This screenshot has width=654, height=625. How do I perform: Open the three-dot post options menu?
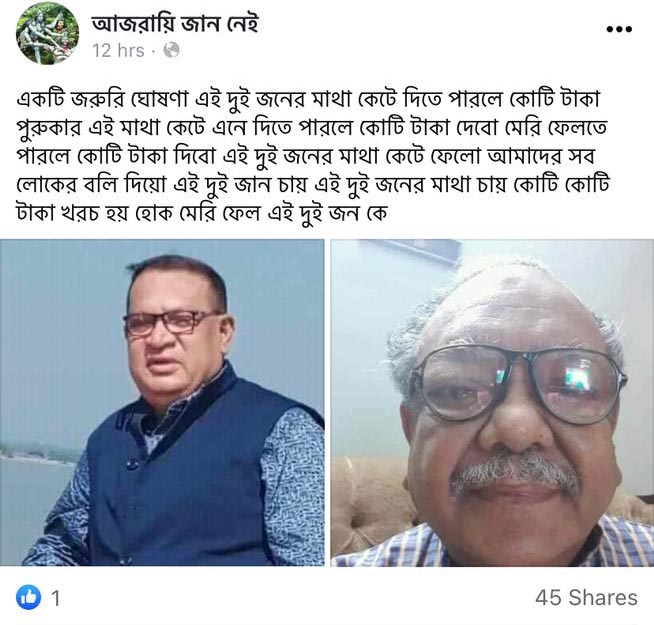pyautogui.click(x=619, y=29)
